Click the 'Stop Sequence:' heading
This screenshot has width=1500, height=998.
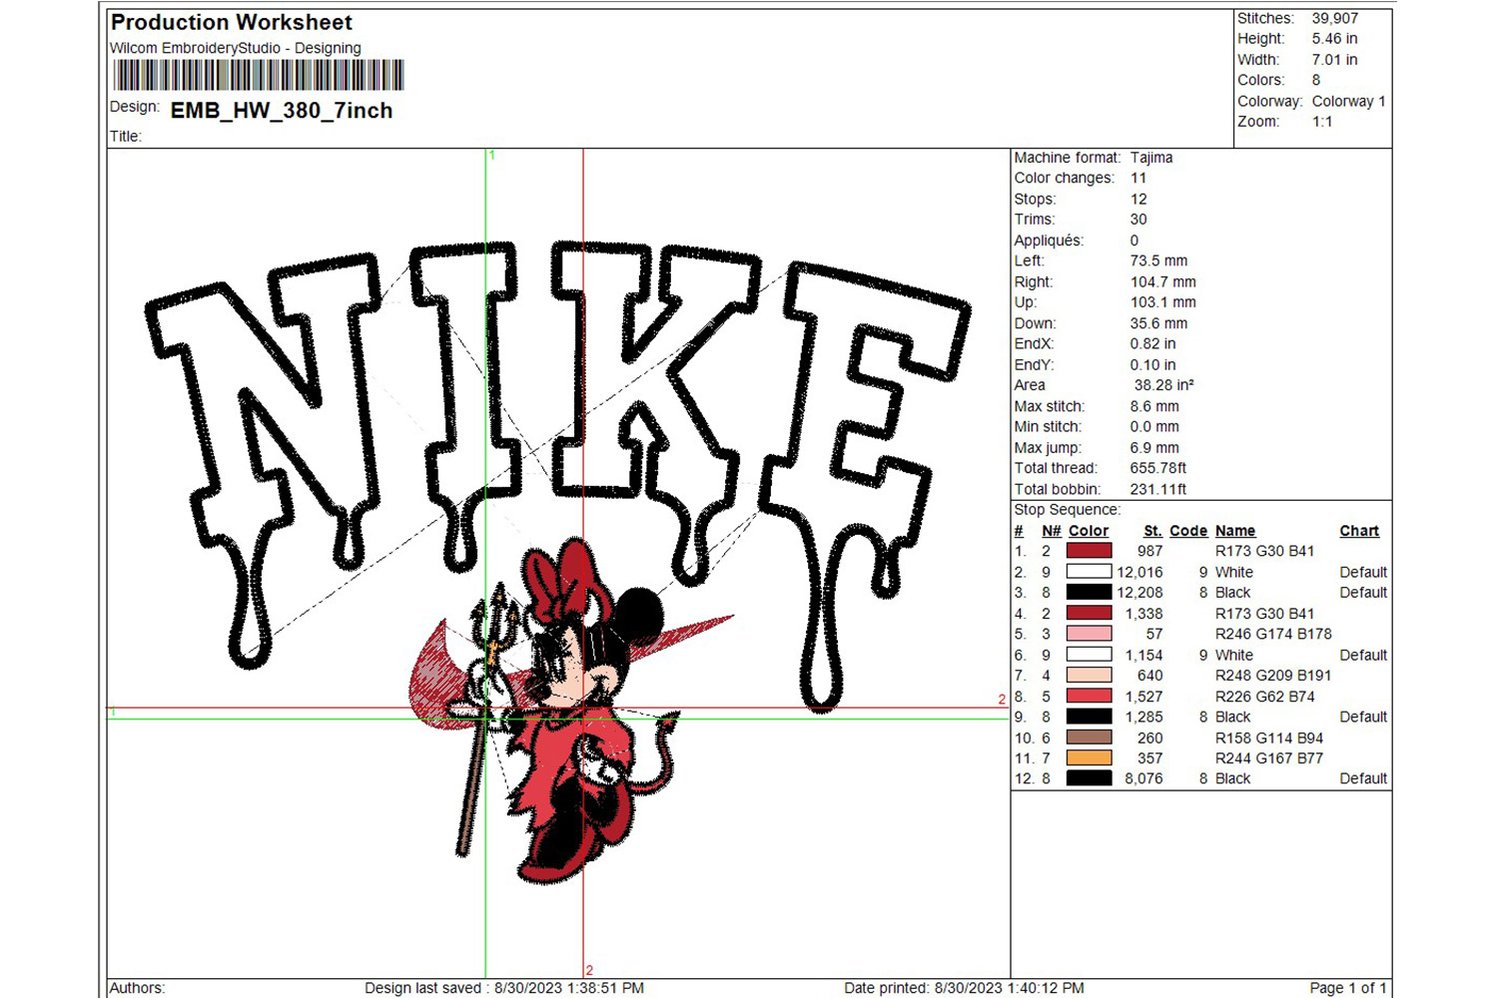(x=1067, y=510)
